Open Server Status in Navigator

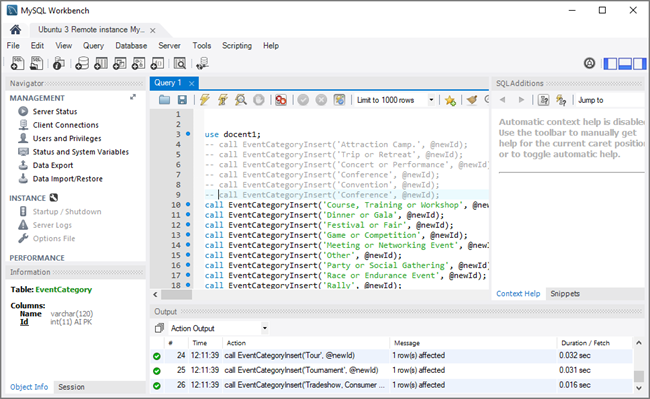55,111
